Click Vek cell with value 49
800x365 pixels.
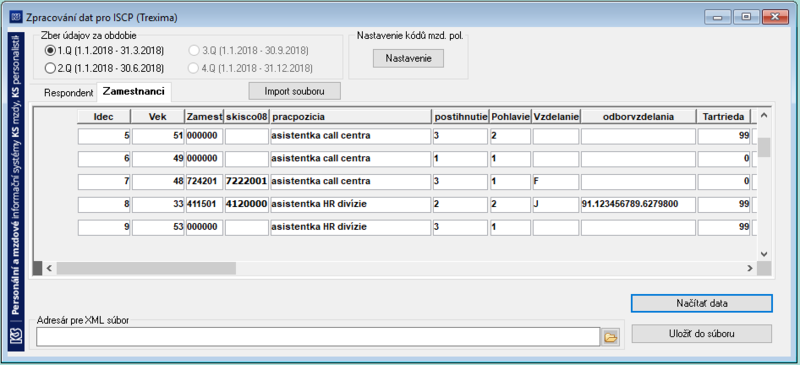(x=158, y=159)
